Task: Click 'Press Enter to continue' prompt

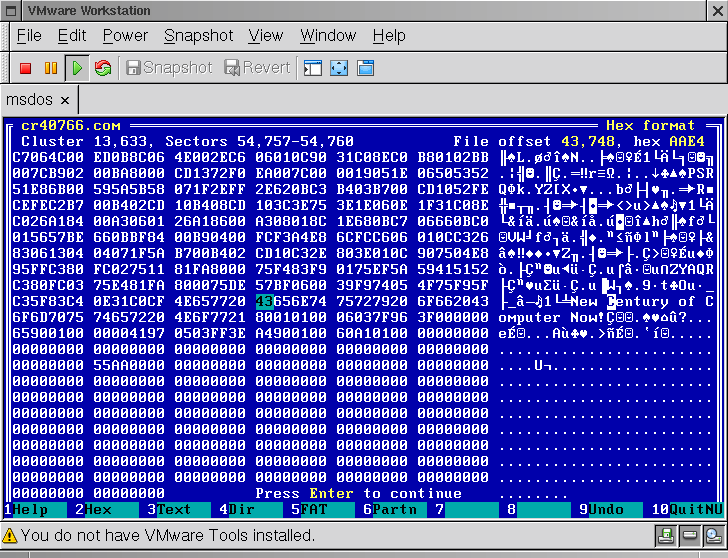Action: point(358,493)
